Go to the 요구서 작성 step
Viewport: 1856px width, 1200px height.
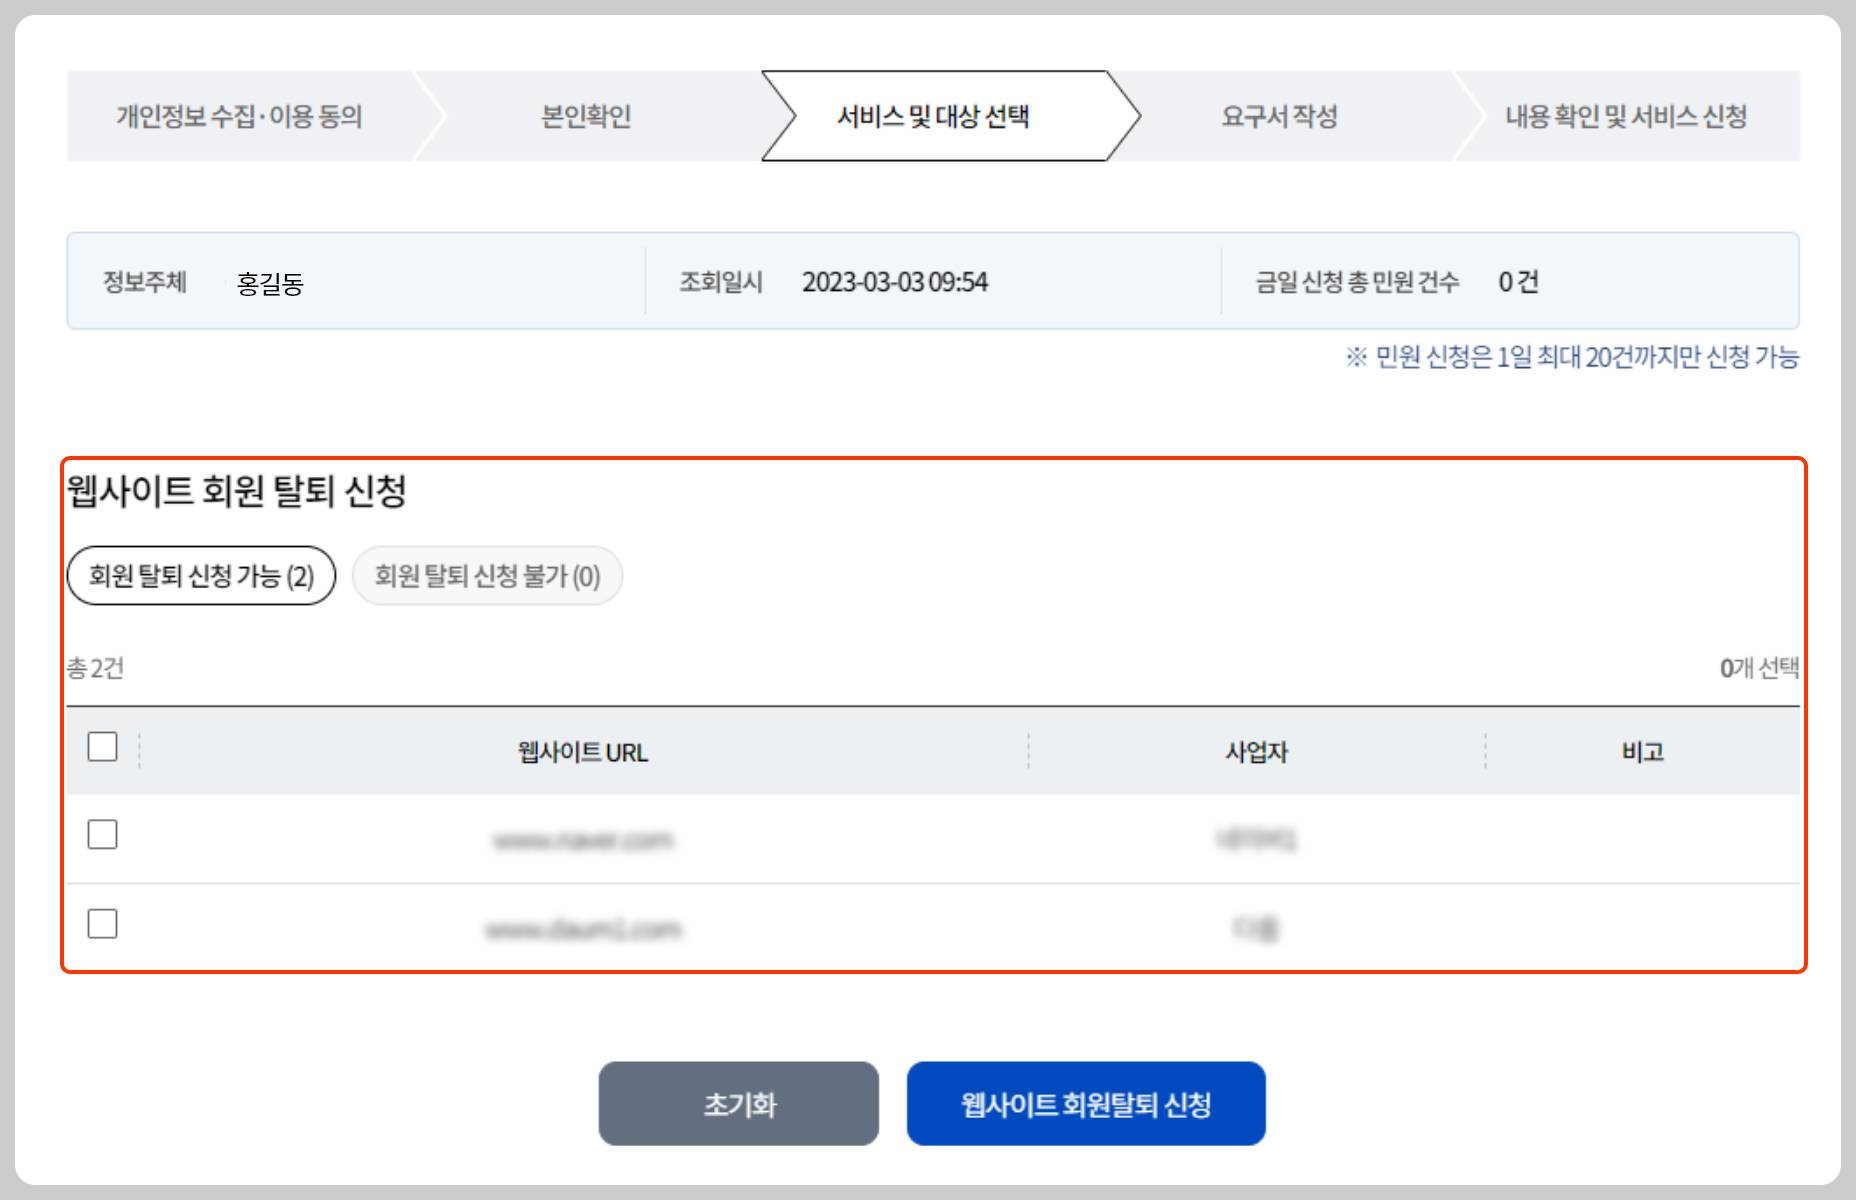(x=1282, y=117)
